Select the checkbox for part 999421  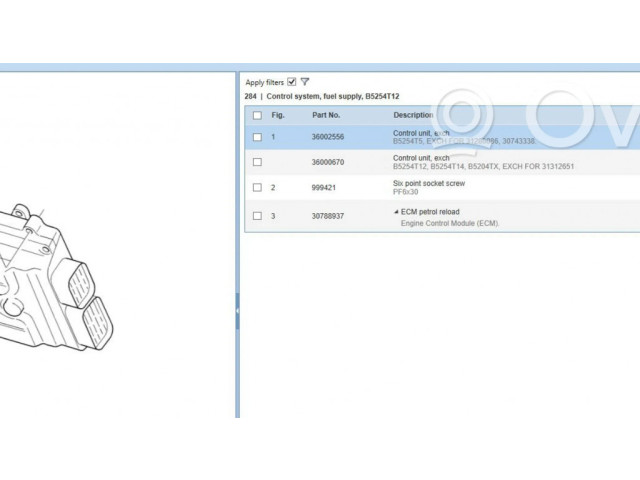tap(257, 187)
